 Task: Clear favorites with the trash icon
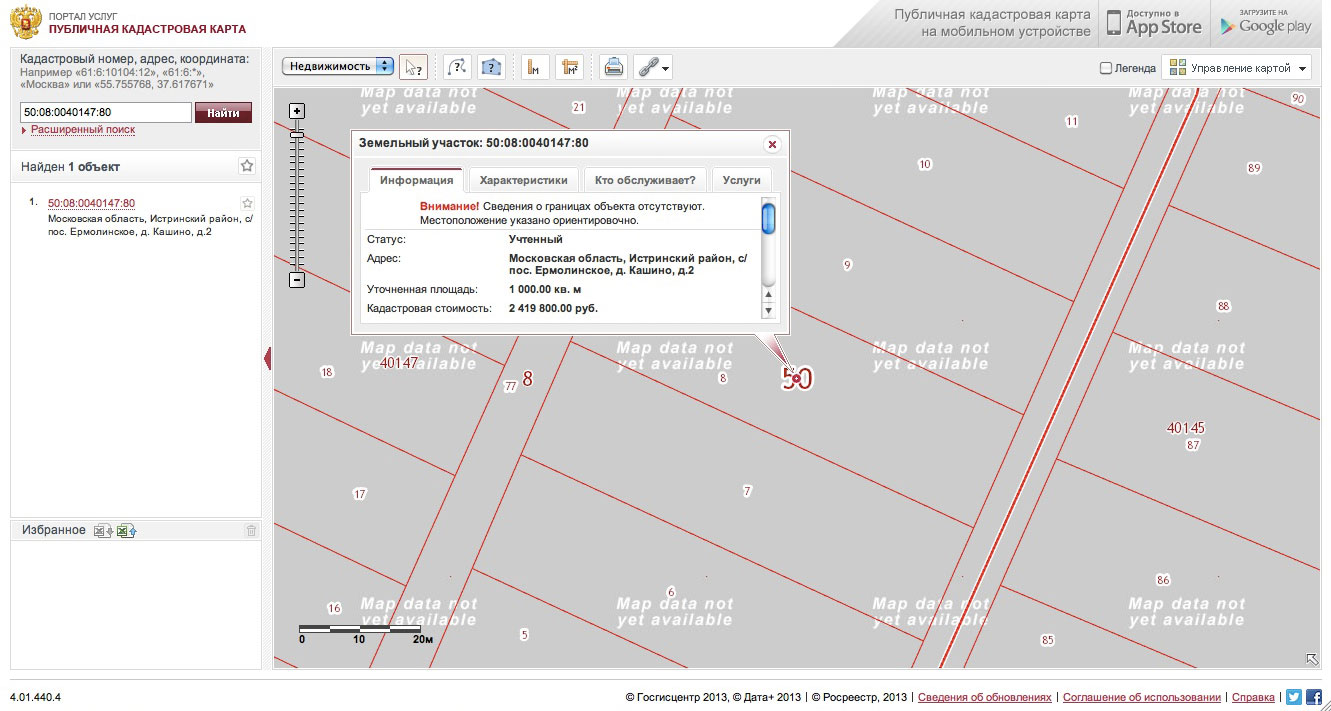pos(251,531)
